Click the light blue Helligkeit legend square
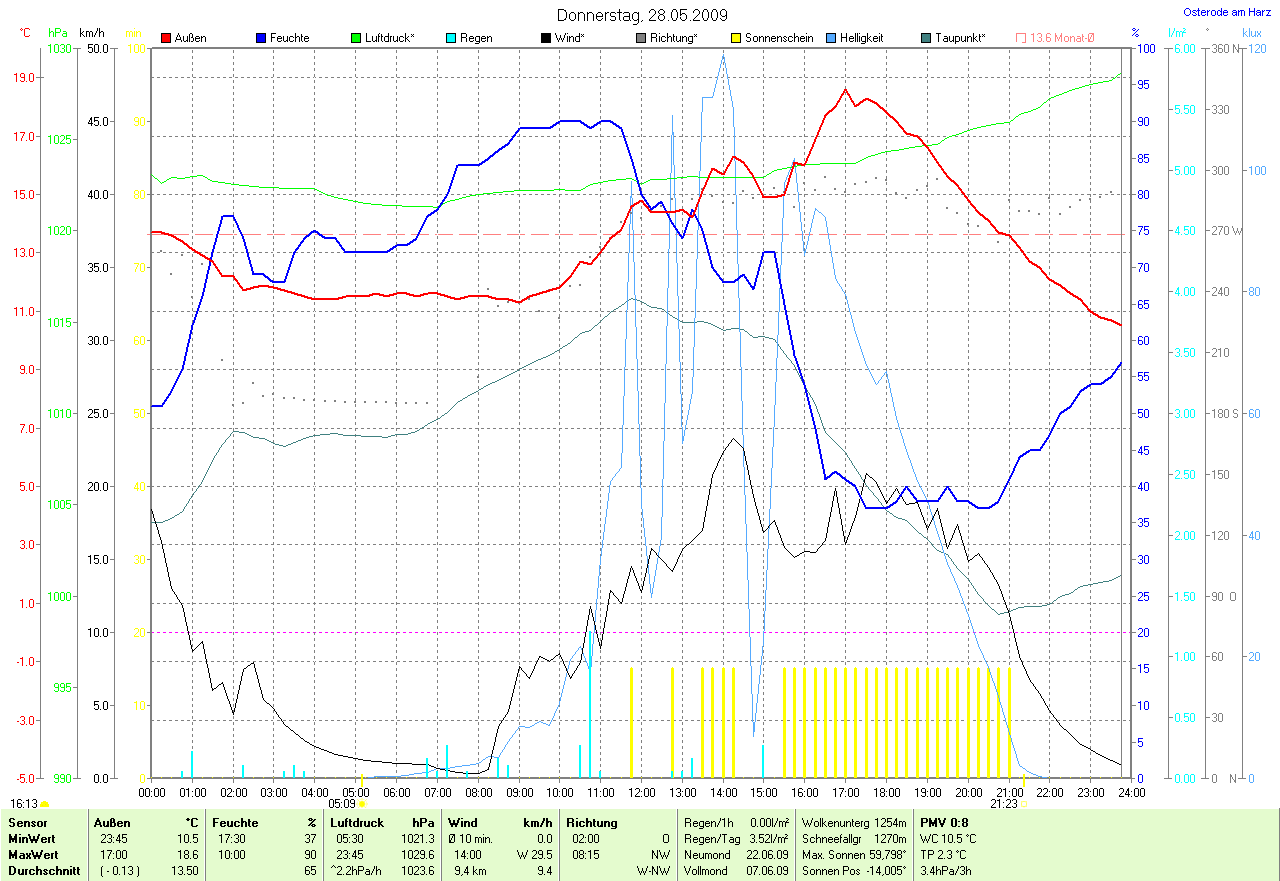This screenshot has height=881, width=1280. click(831, 38)
